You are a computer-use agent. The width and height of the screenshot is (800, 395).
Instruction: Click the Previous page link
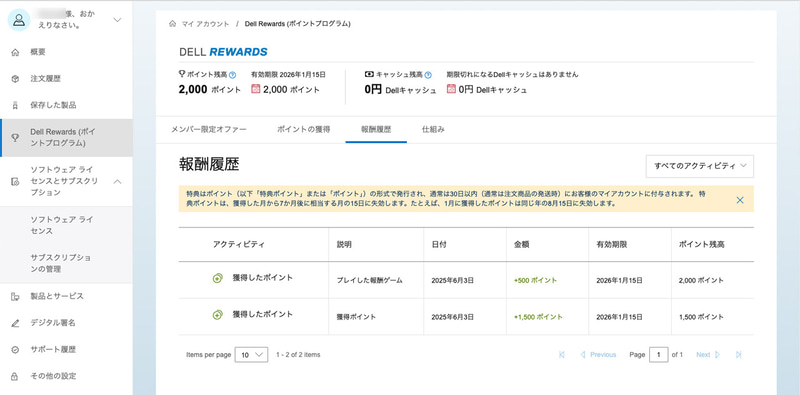pyautogui.click(x=598, y=355)
